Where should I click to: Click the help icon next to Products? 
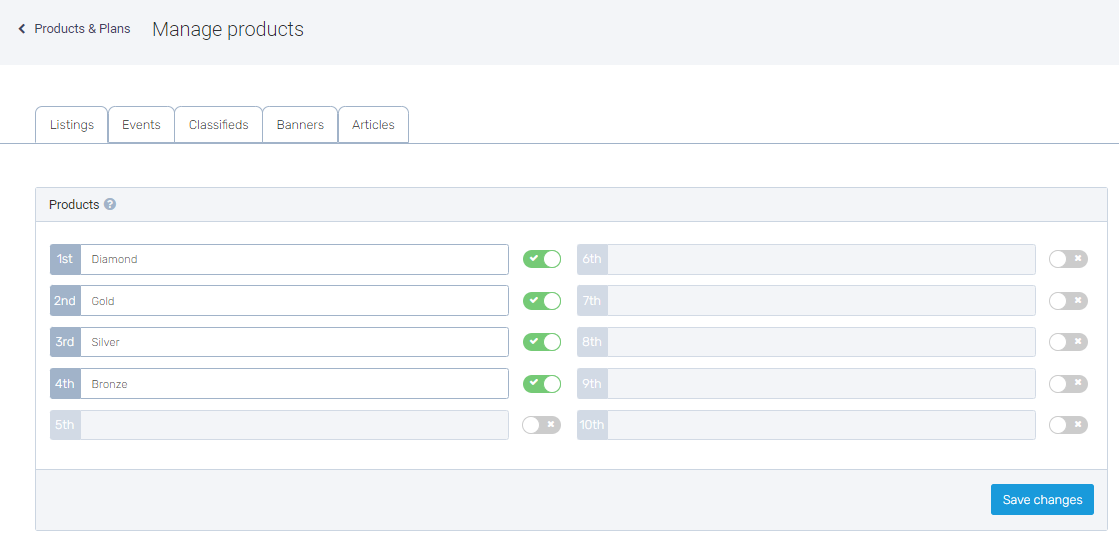point(110,204)
